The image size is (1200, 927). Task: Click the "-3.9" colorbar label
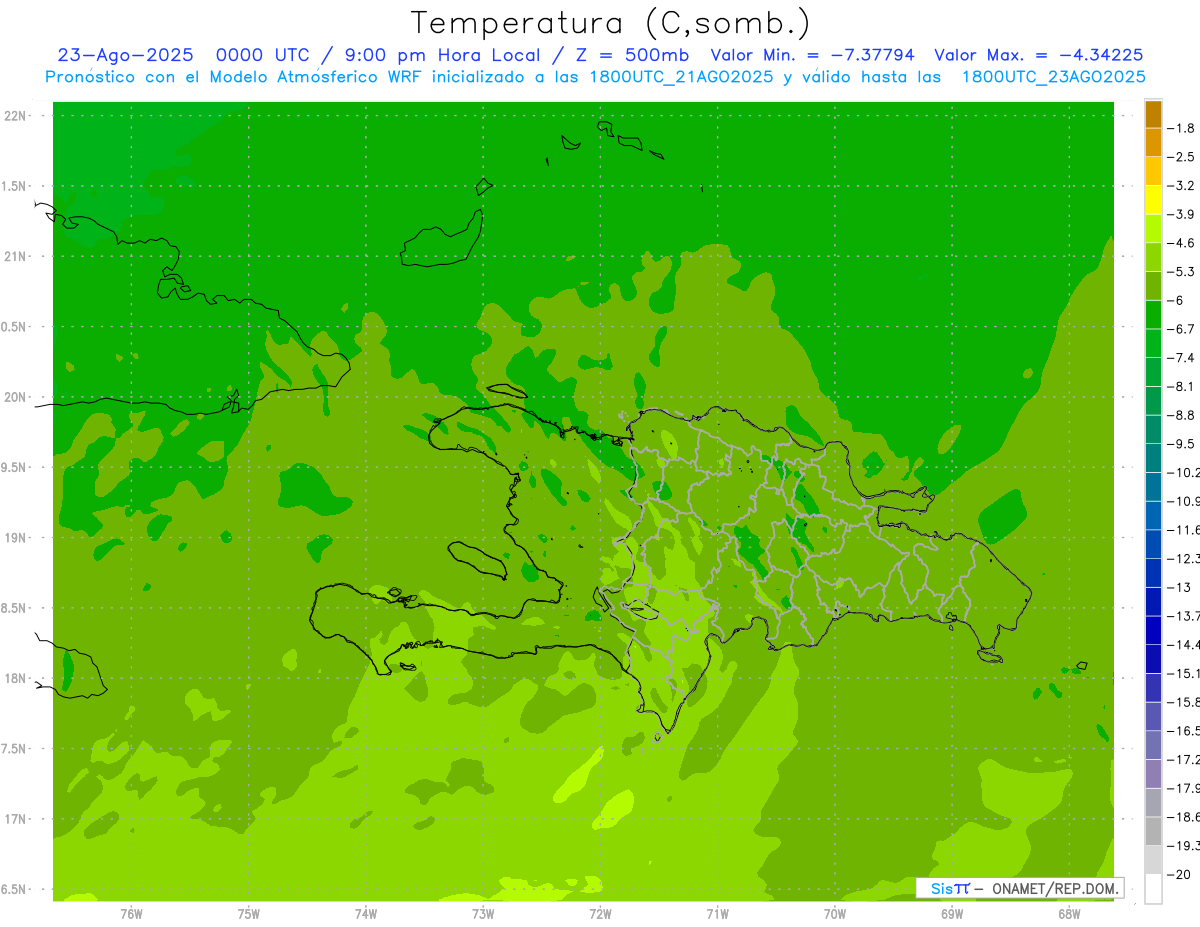coord(1181,214)
